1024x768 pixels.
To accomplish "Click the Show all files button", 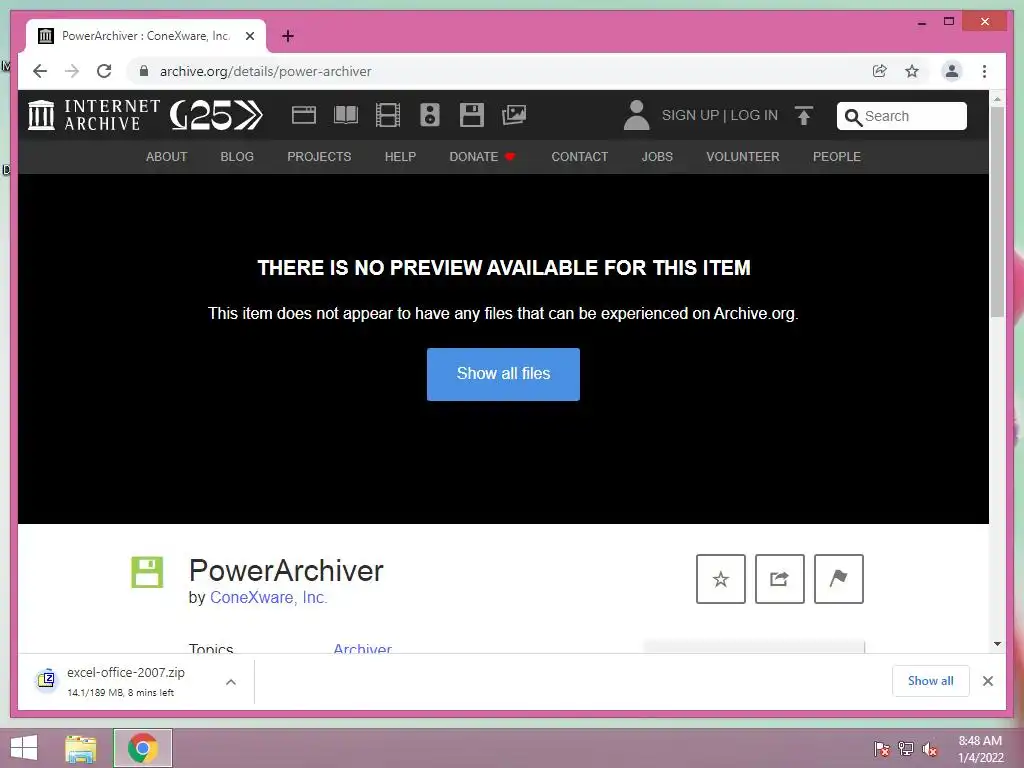I will tap(504, 374).
